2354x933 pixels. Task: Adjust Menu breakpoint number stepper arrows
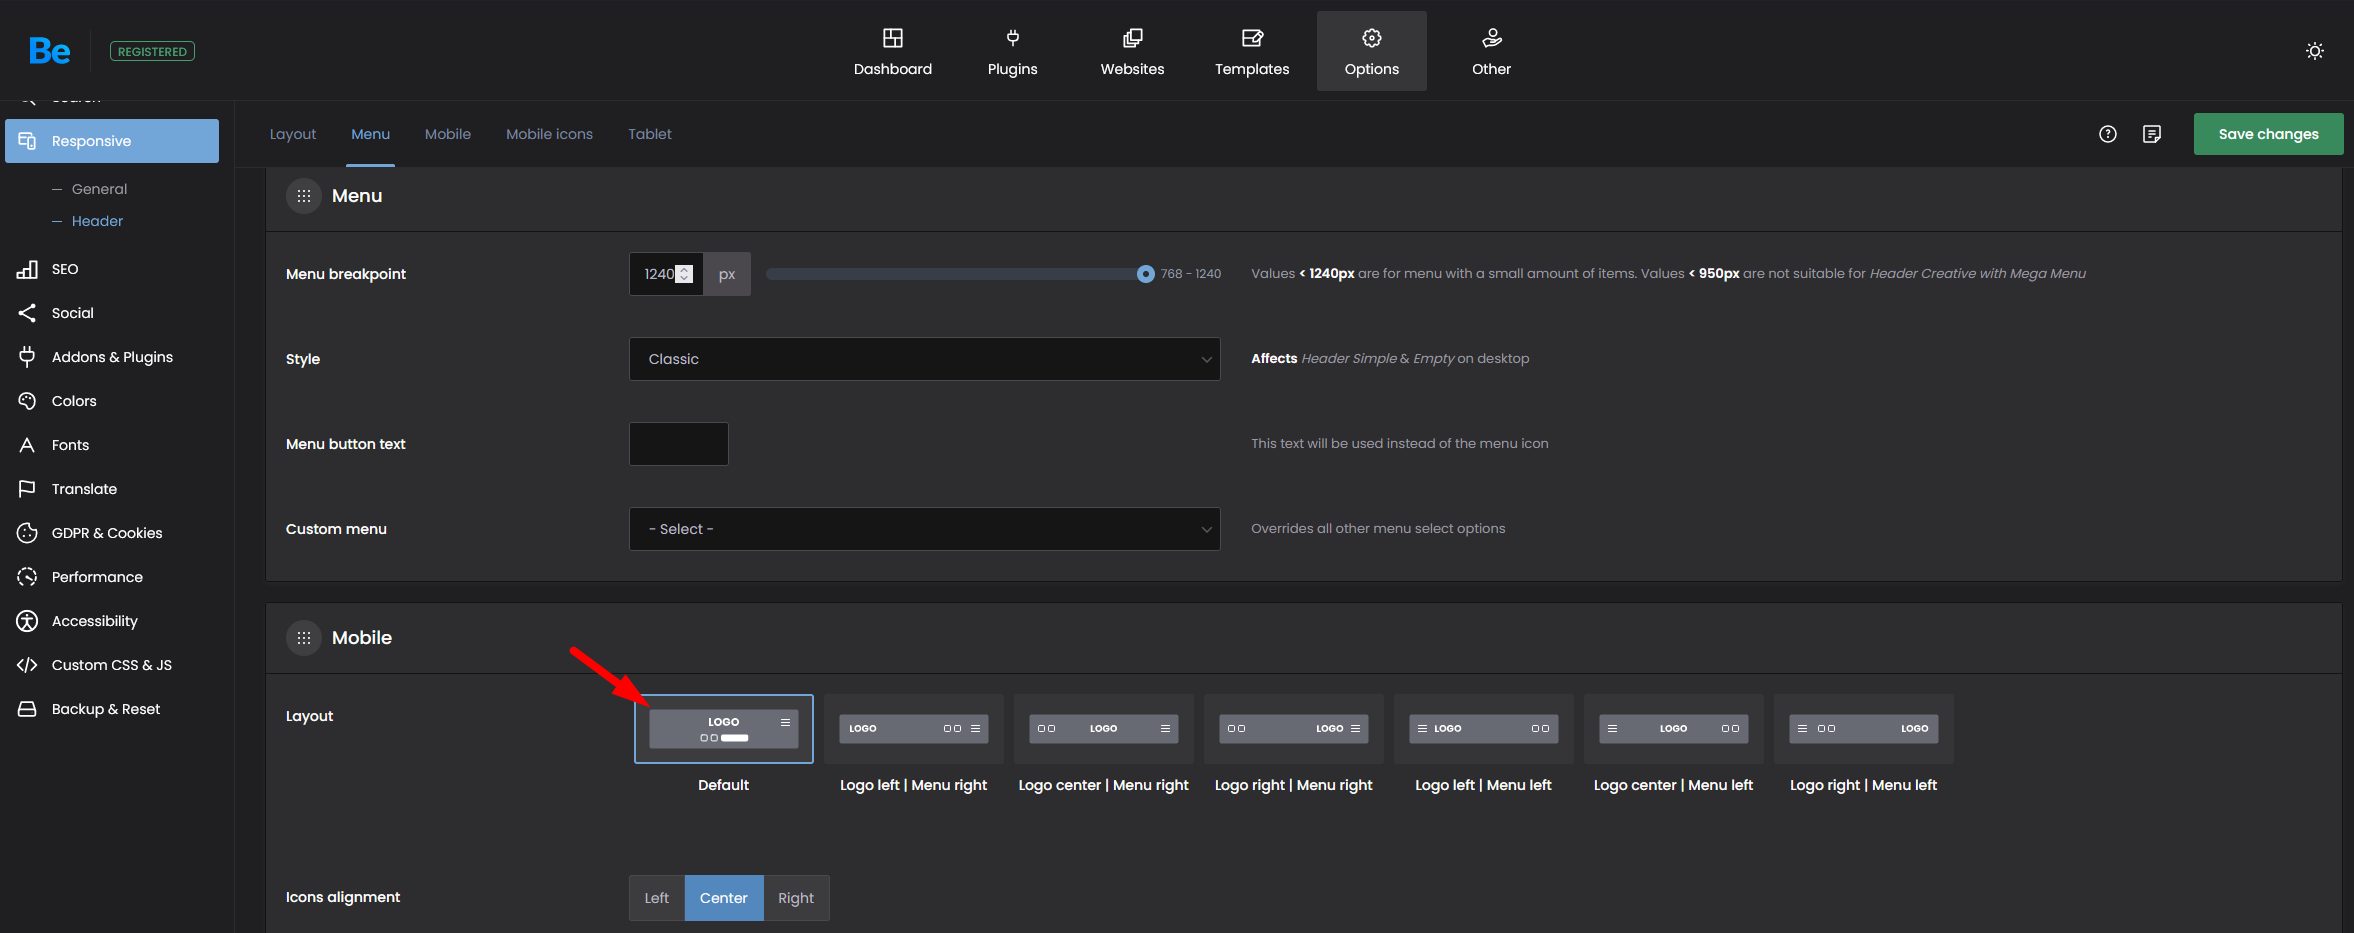click(x=684, y=274)
